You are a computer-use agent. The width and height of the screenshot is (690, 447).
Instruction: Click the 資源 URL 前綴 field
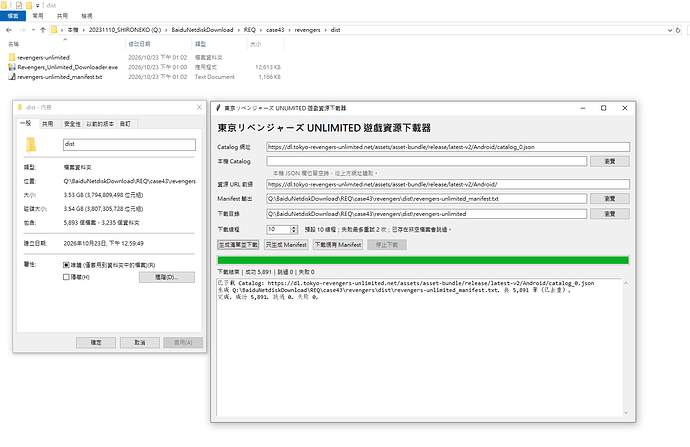tap(448, 184)
